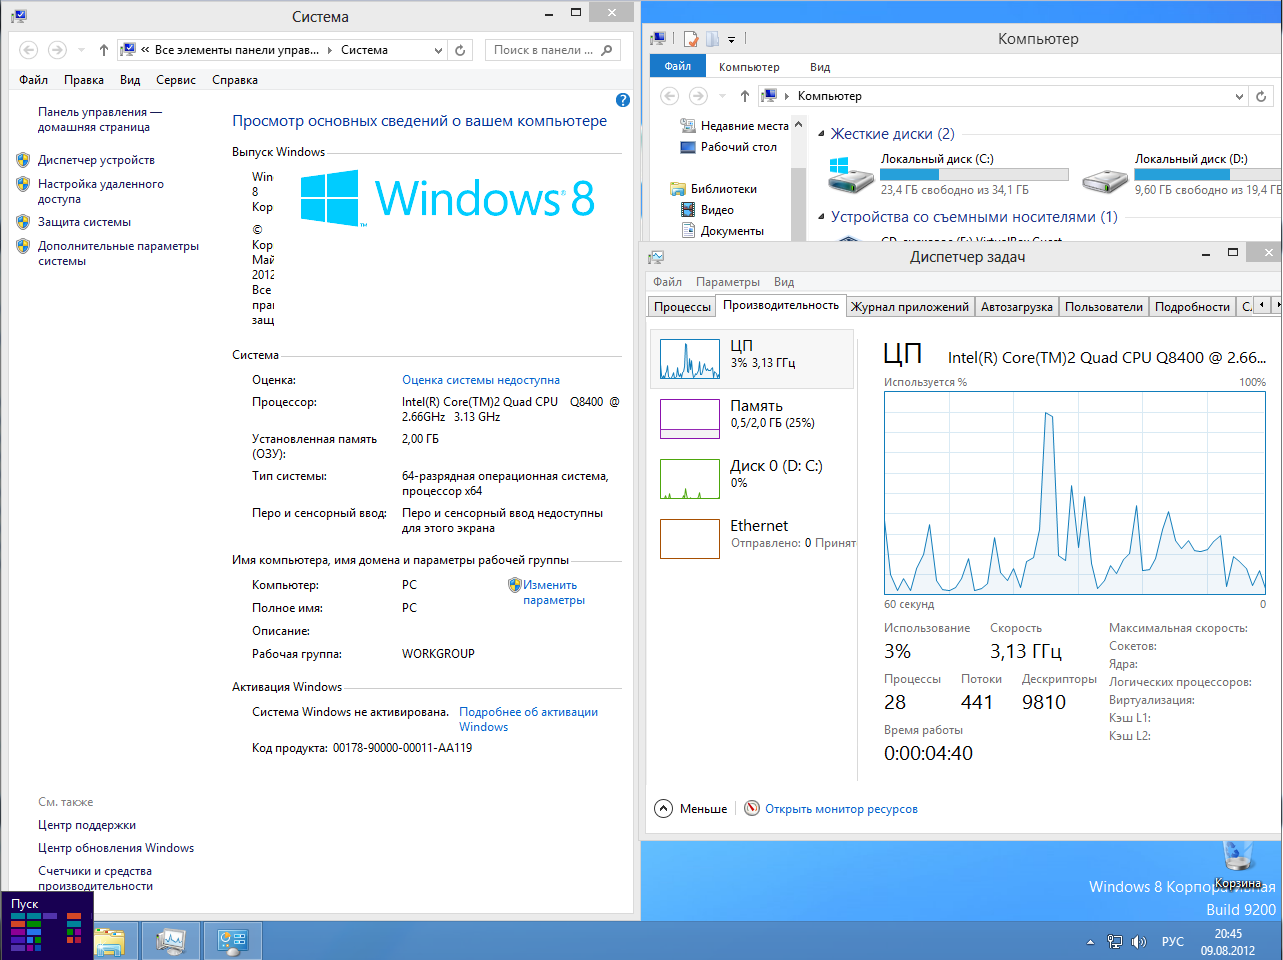
Task: Open Центр обновления Windows link
Action: 116,848
